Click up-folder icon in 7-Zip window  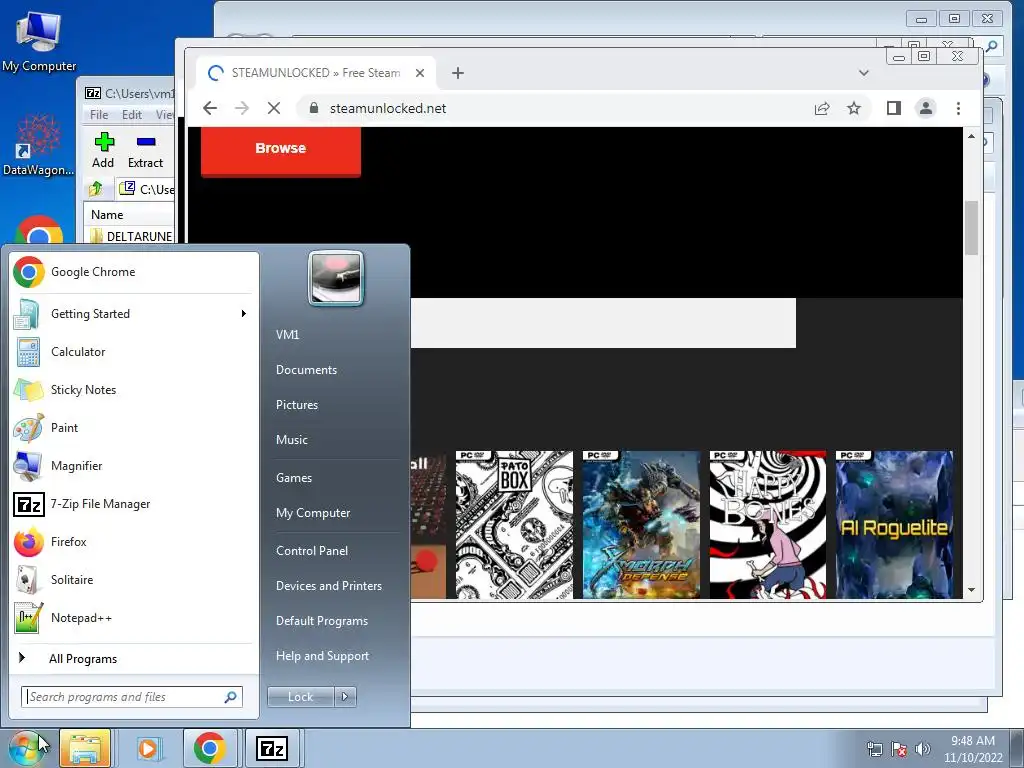coord(96,189)
